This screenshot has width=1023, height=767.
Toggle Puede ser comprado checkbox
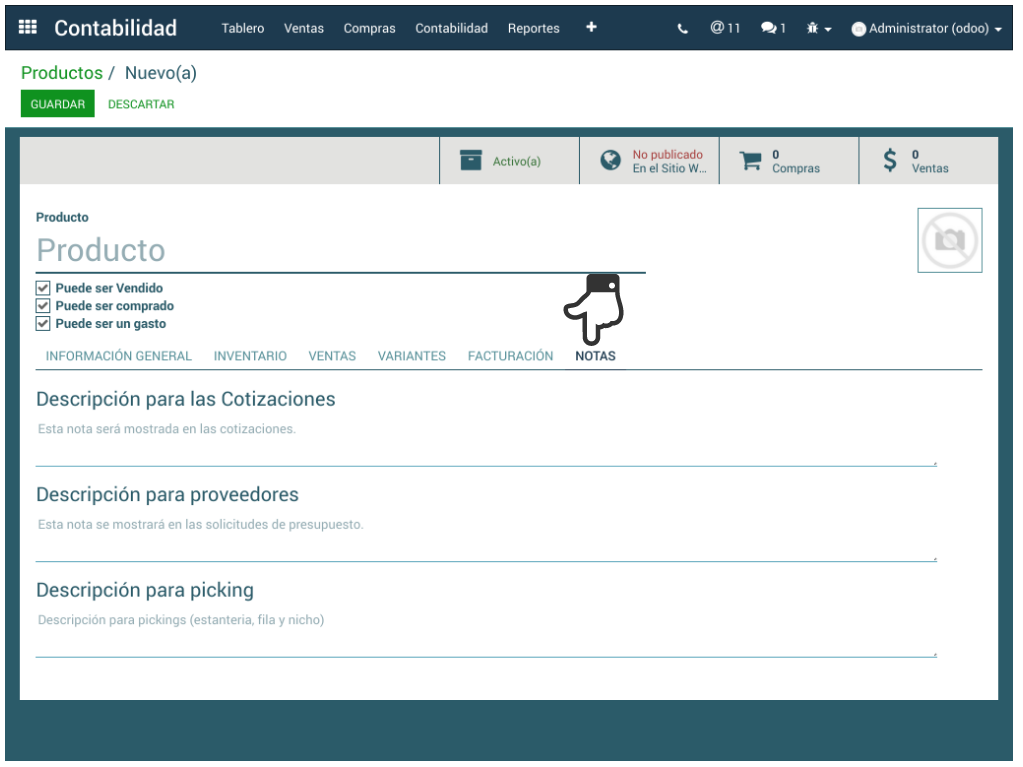(43, 306)
